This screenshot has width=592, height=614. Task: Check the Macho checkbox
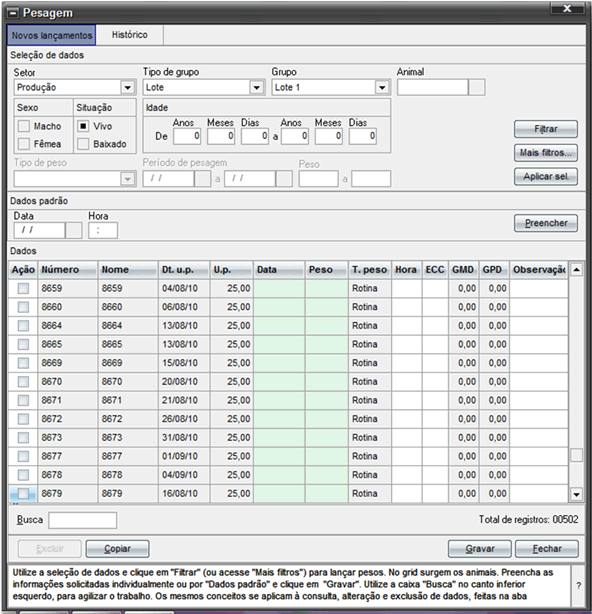23,126
